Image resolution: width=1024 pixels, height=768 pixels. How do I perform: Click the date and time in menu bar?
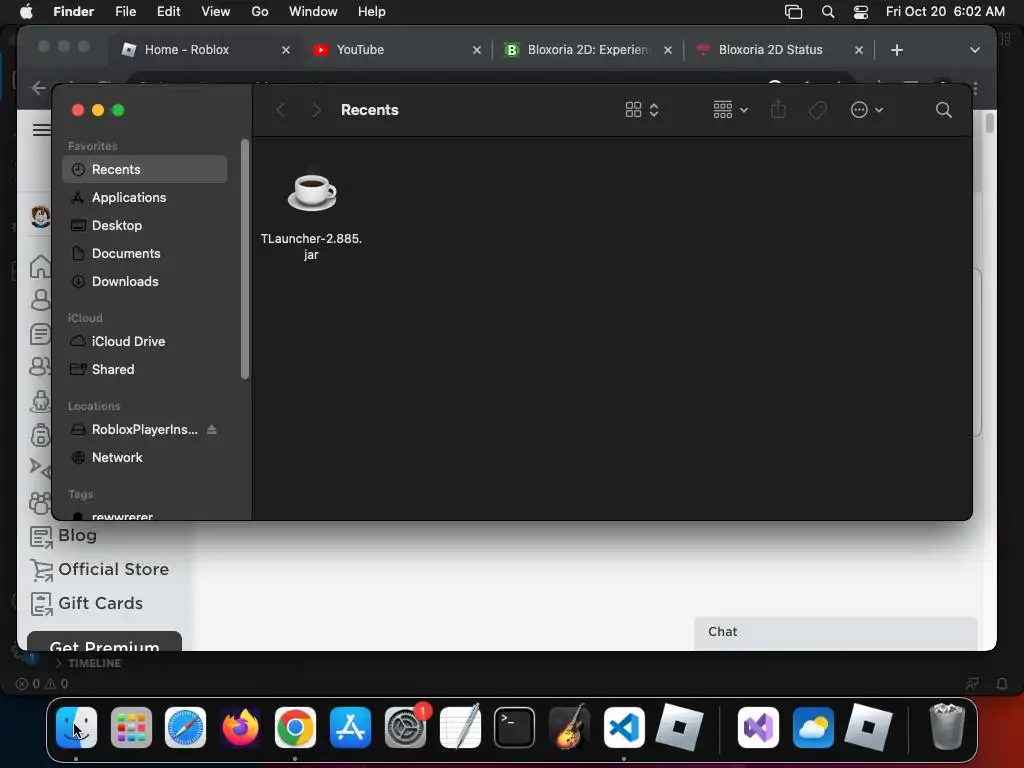(945, 12)
